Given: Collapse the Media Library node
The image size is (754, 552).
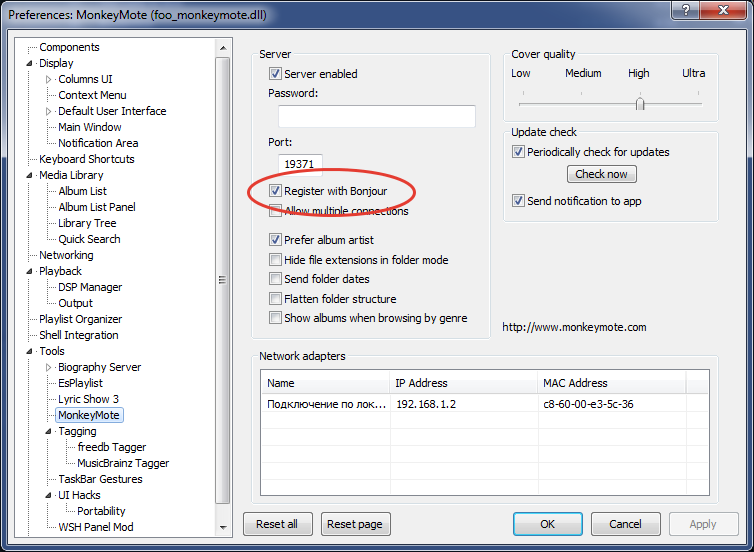Looking at the screenshot, I should click(x=29, y=176).
